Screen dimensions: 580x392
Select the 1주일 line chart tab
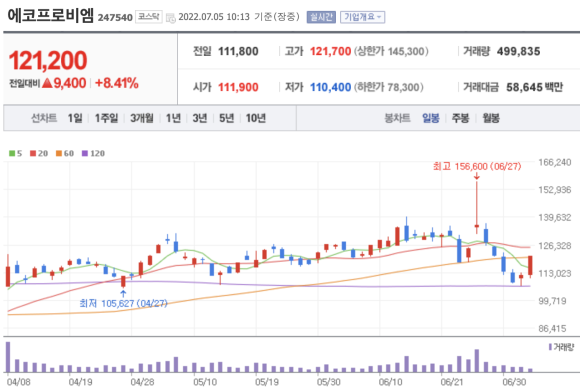106,118
